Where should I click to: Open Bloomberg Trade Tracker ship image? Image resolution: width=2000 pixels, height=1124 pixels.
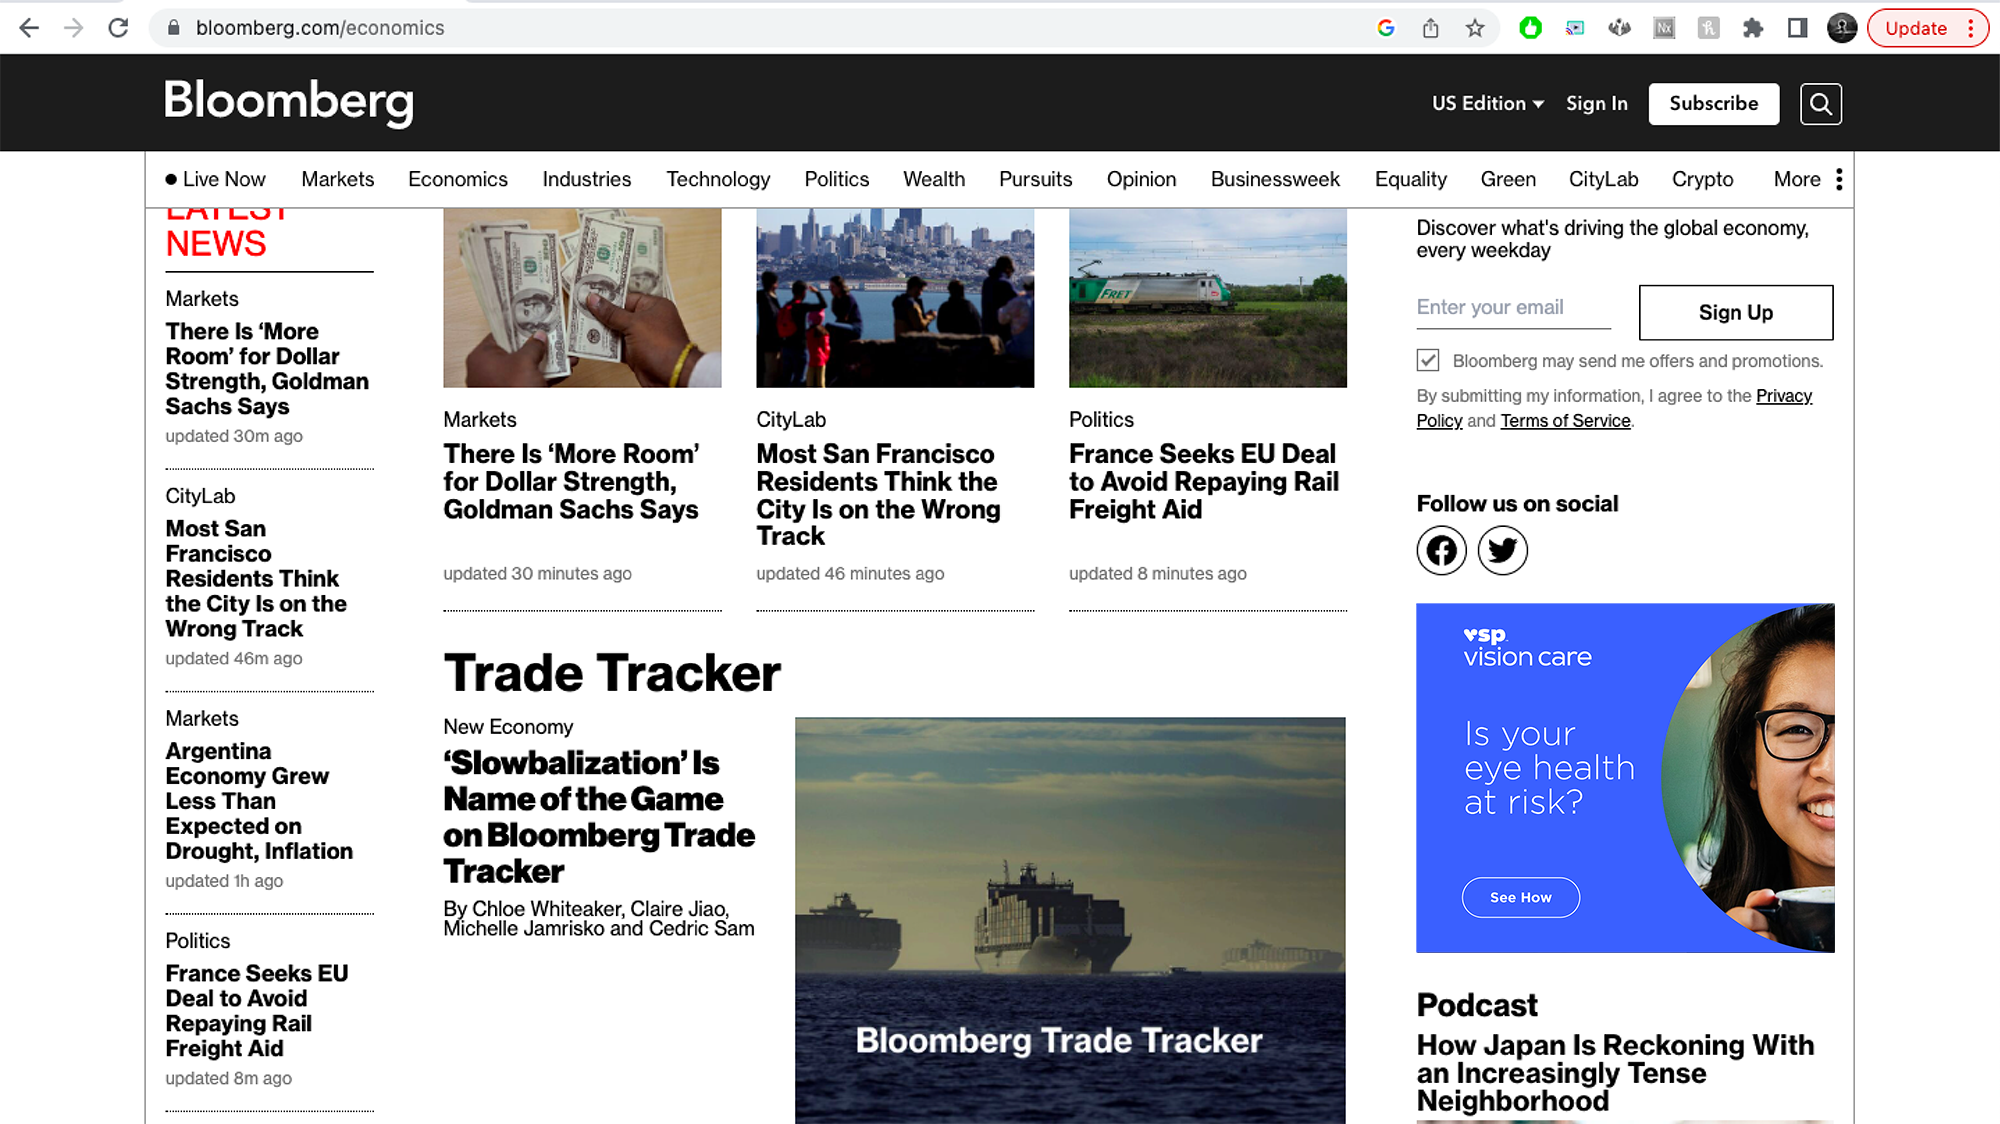1070,920
